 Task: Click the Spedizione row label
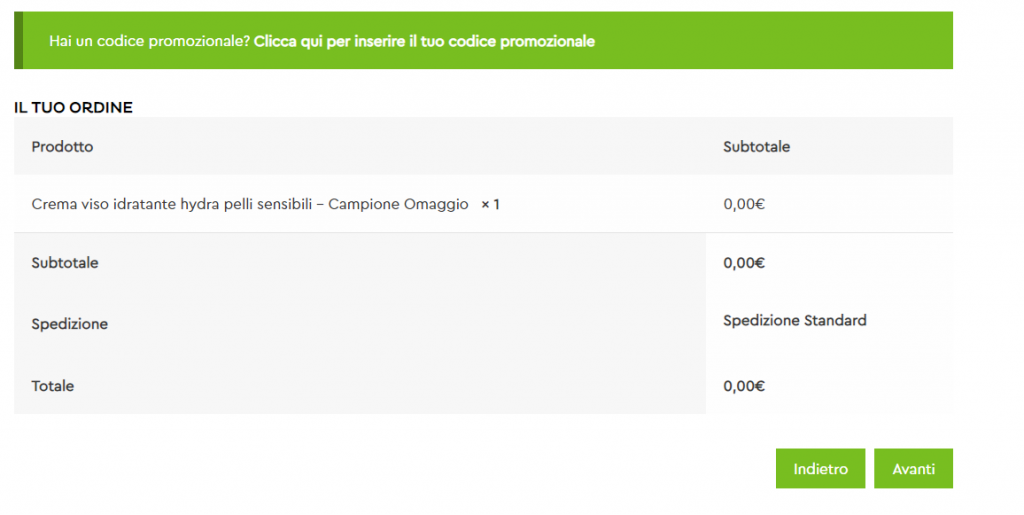pyautogui.click(x=70, y=324)
